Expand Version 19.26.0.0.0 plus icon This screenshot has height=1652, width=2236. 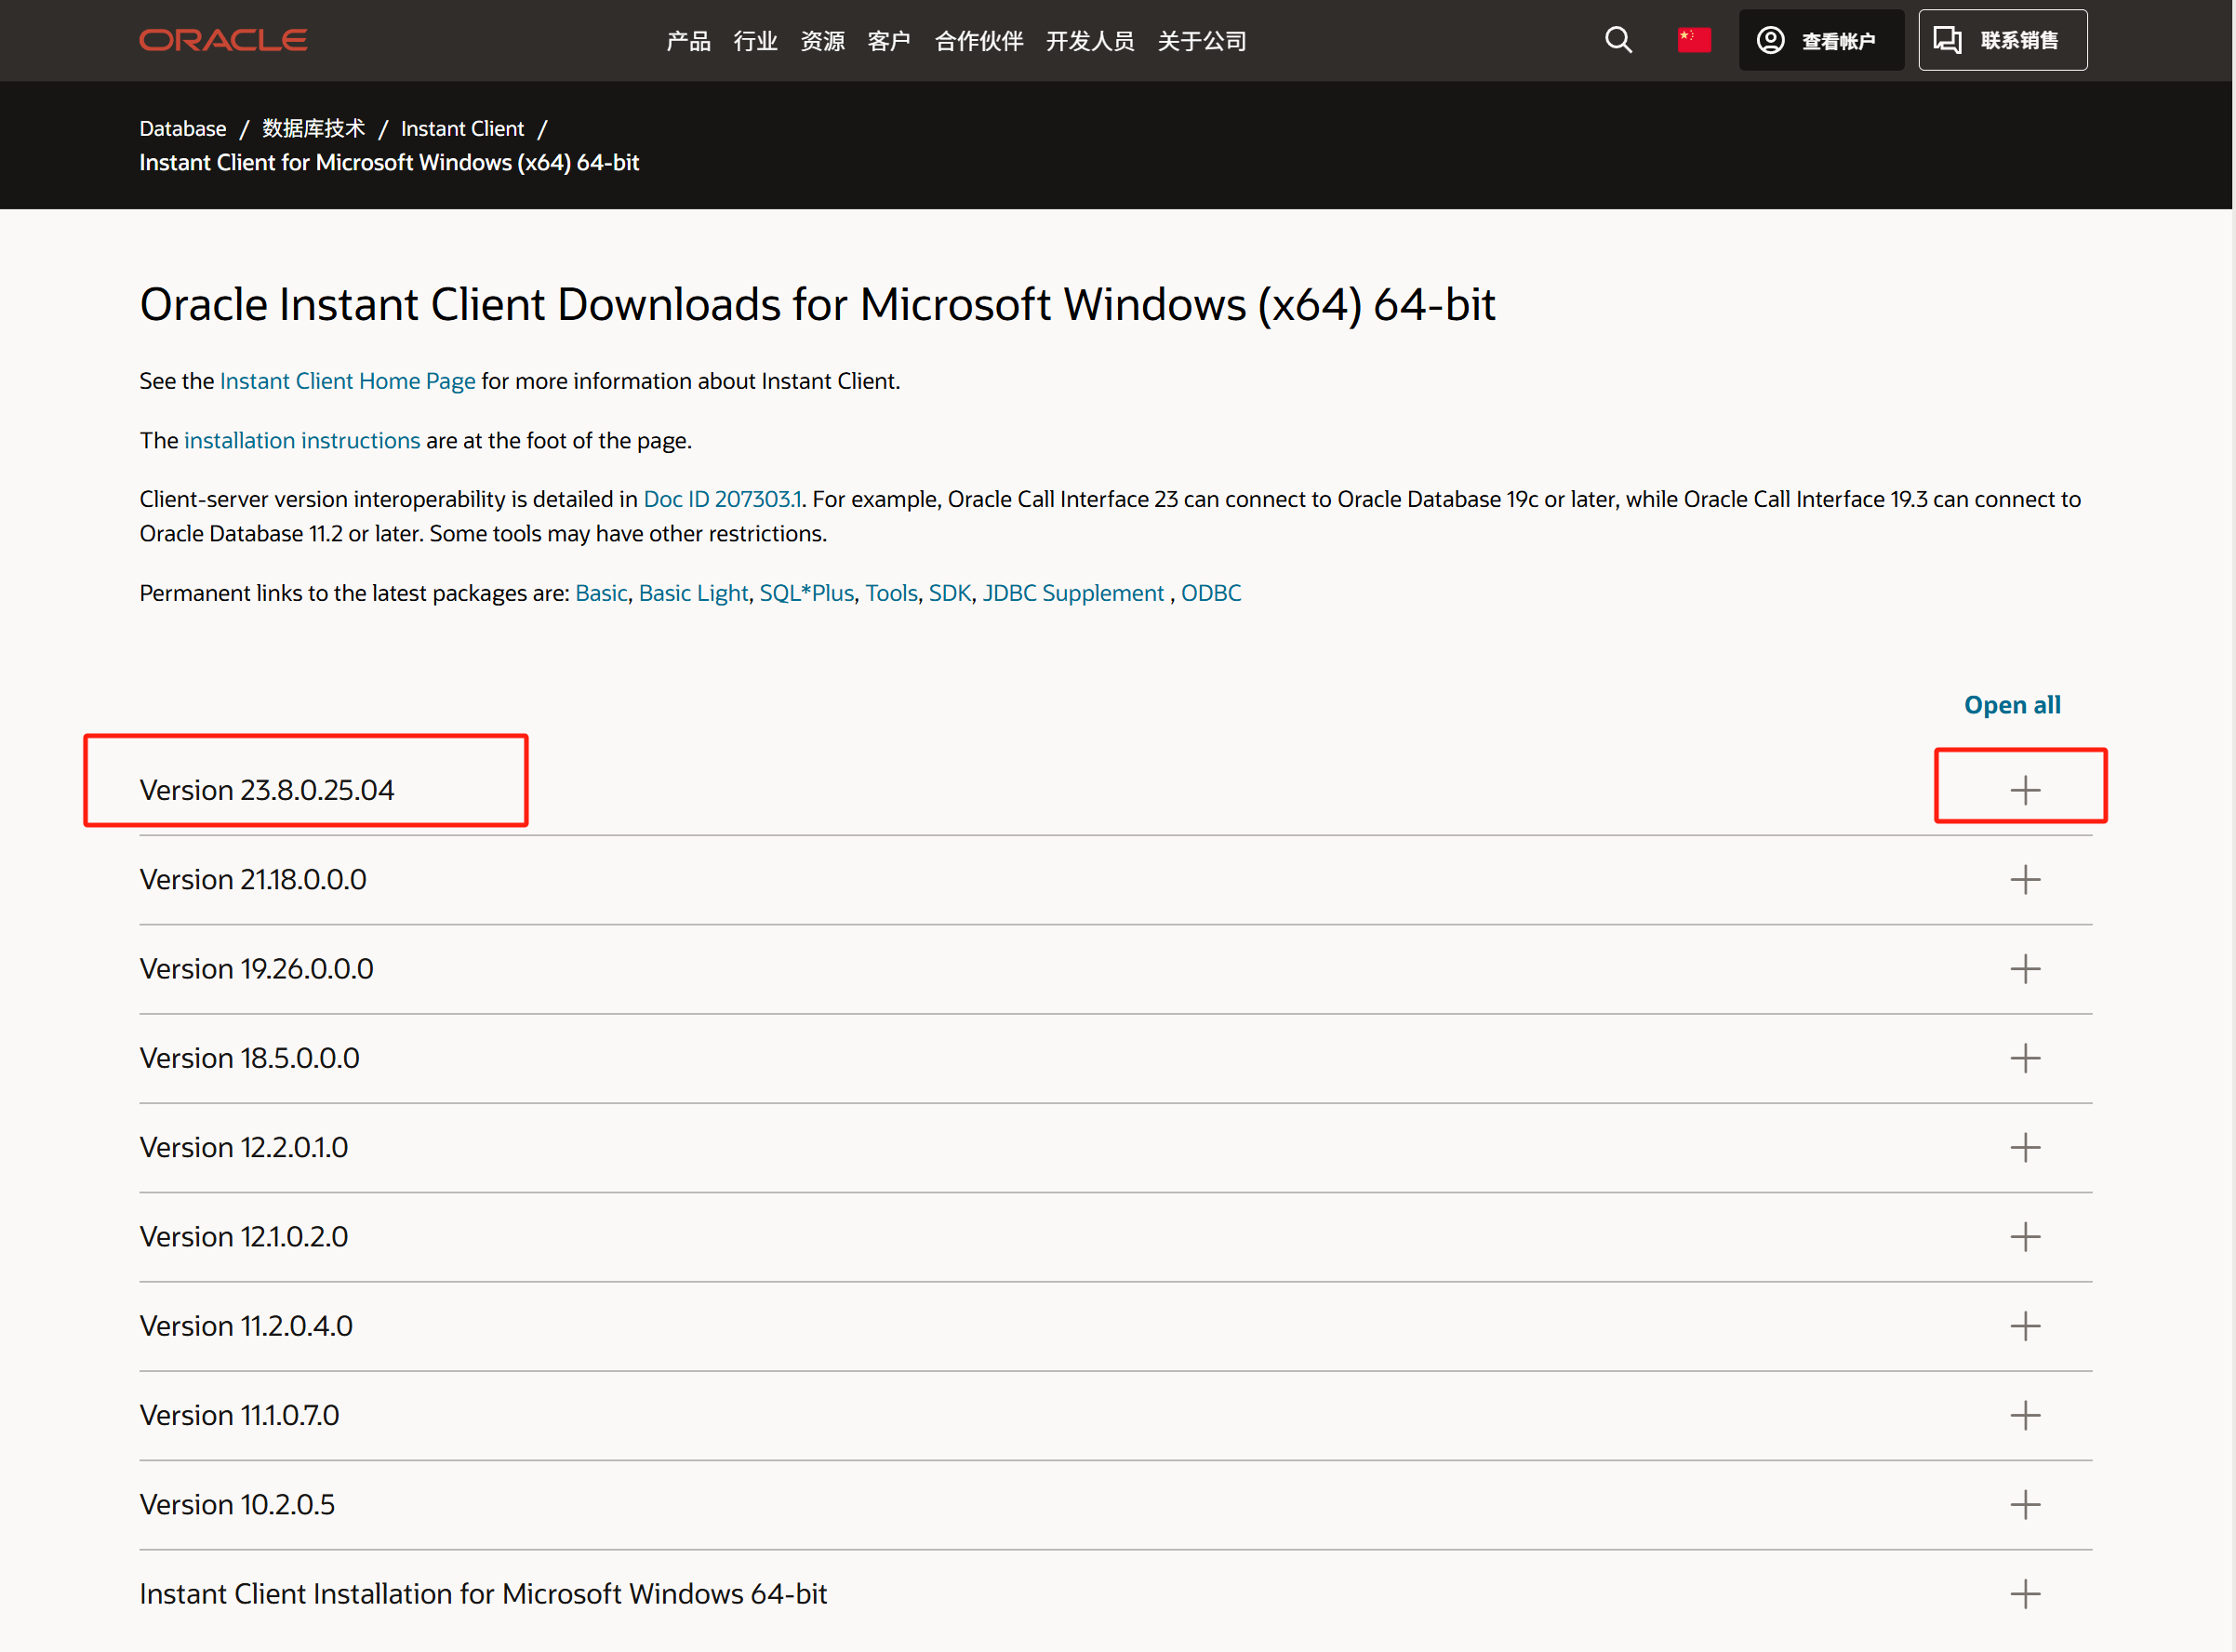[x=2024, y=968]
